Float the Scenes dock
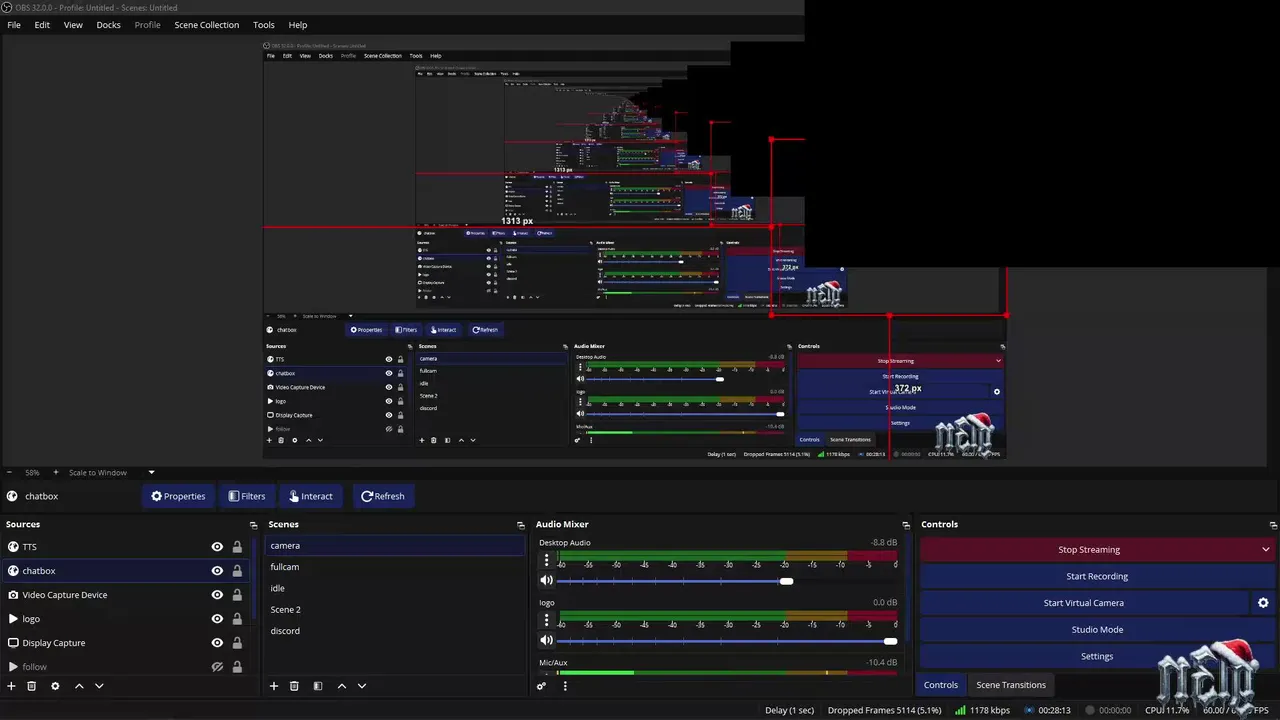Viewport: 1280px width, 720px height. point(521,525)
